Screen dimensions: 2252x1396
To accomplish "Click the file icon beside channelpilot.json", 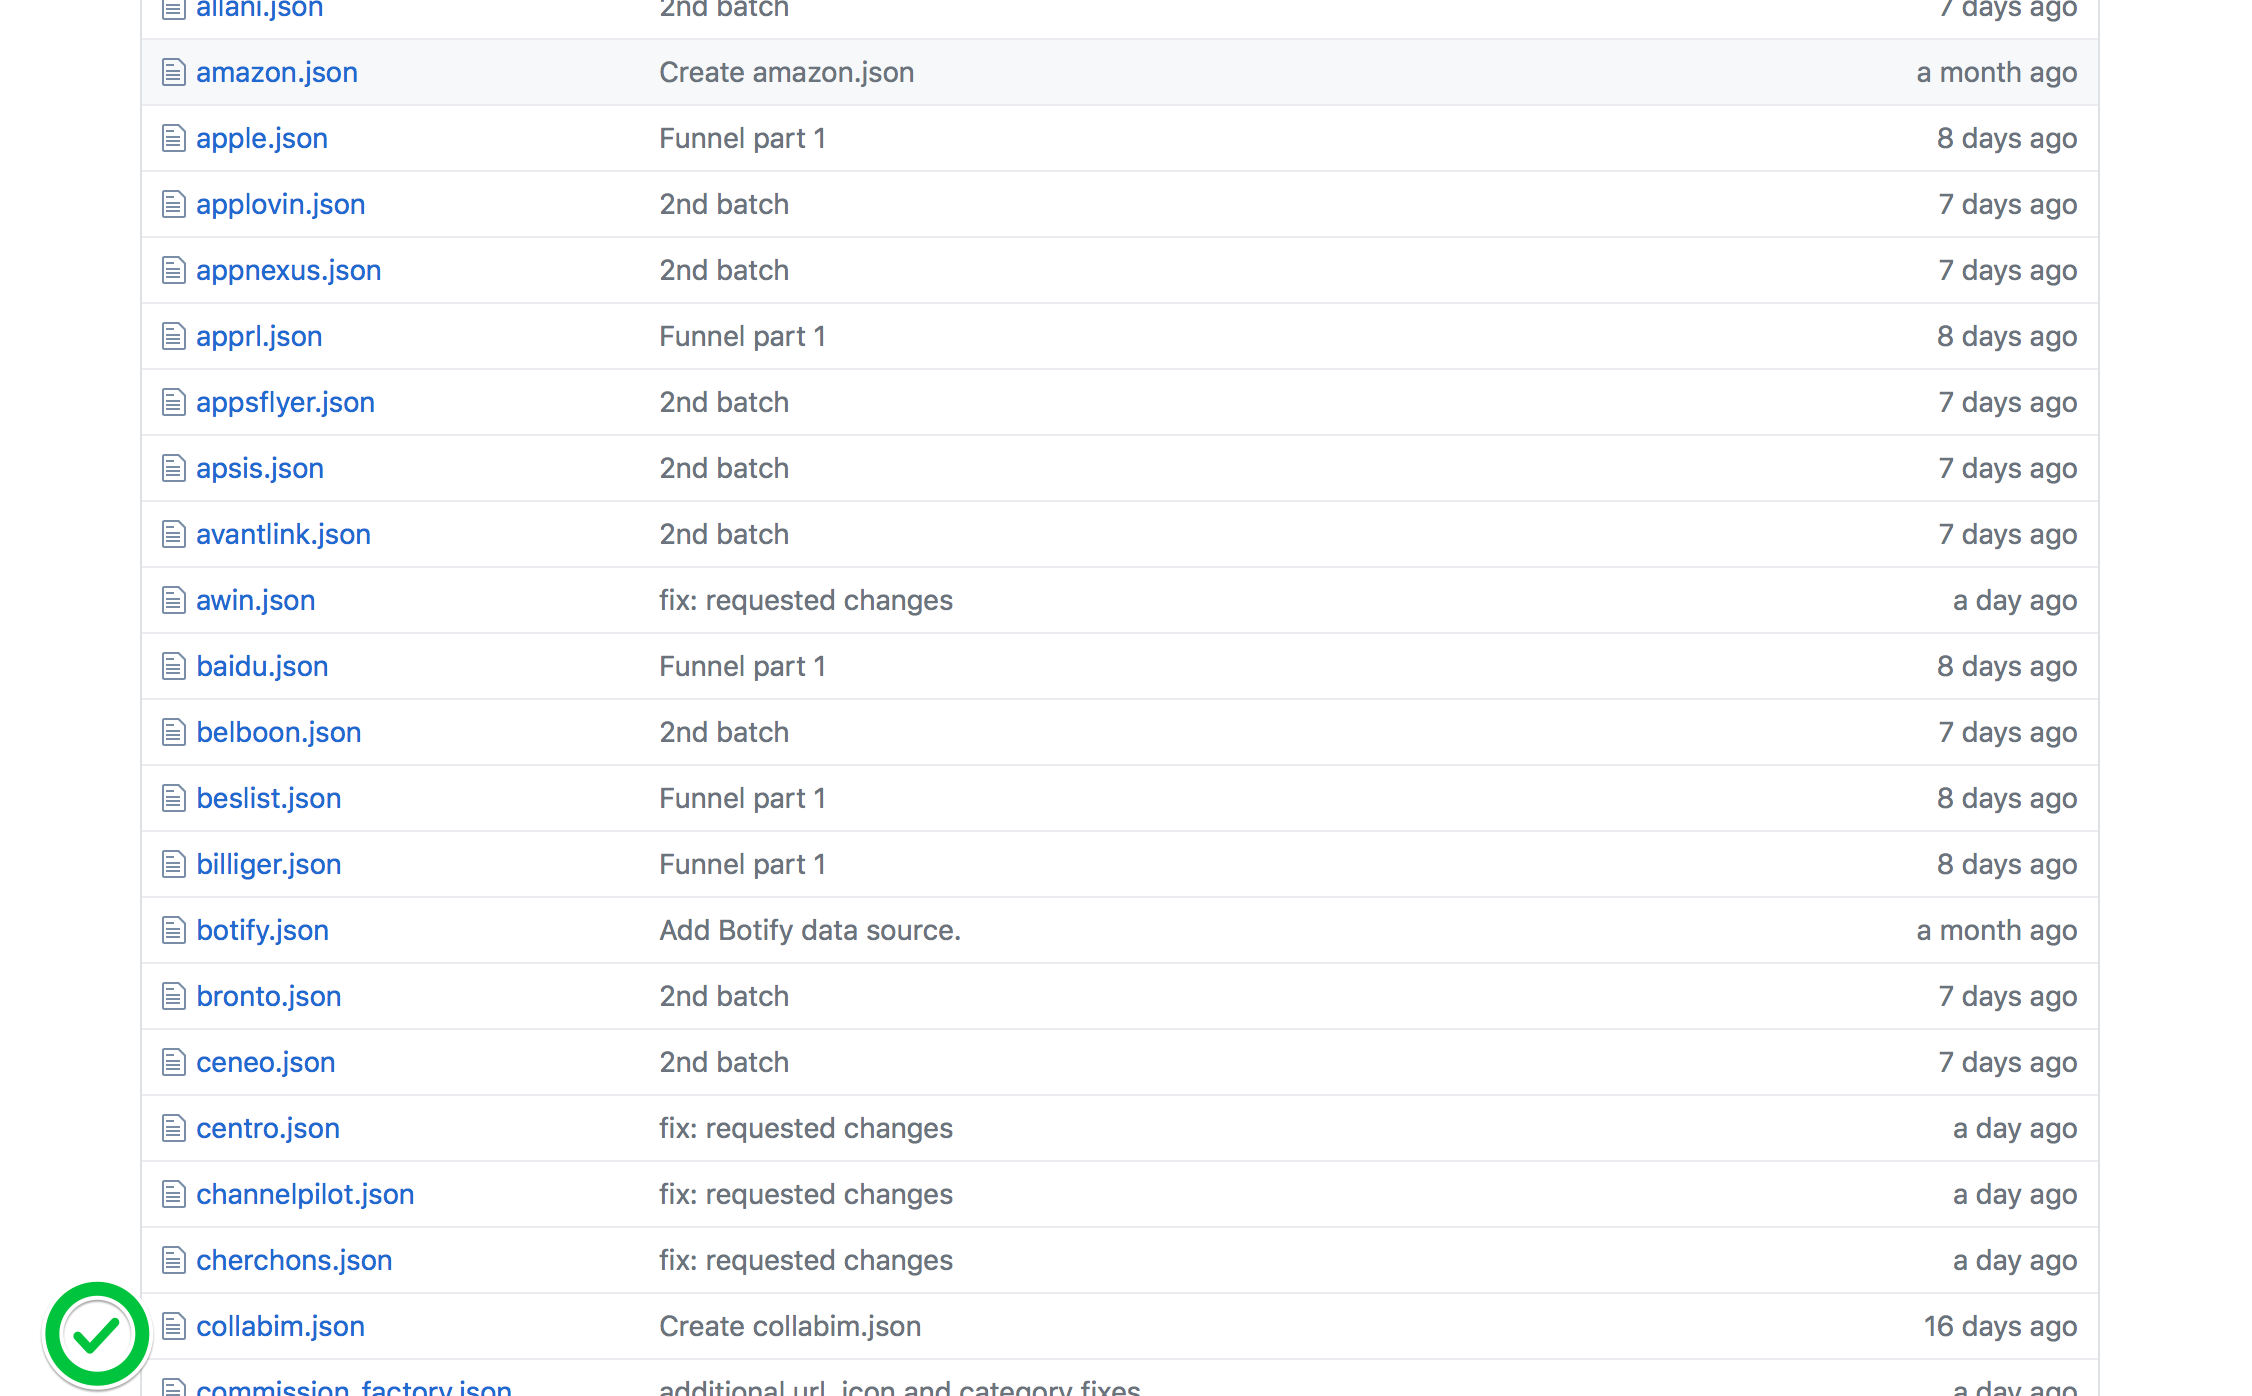I will 173,1194.
